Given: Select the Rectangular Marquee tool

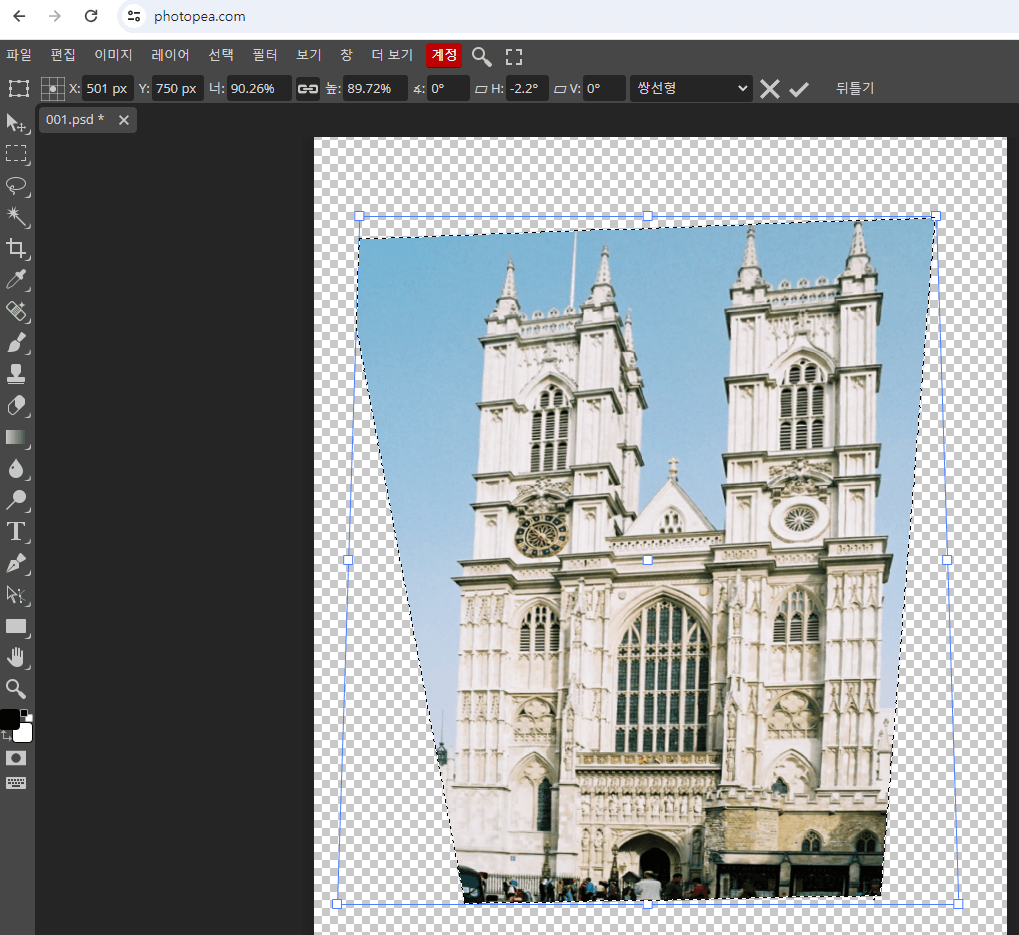Looking at the screenshot, I should pyautogui.click(x=16, y=153).
